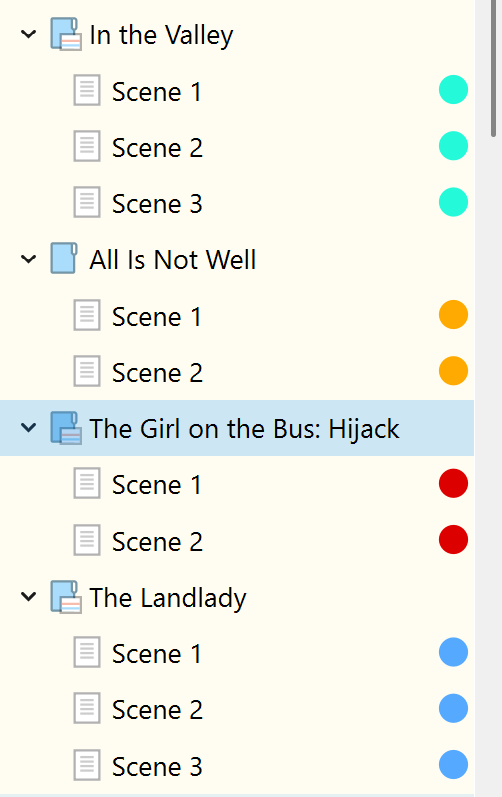Click red label dot for Hijack Scene 2
This screenshot has height=797, width=502.
453,539
